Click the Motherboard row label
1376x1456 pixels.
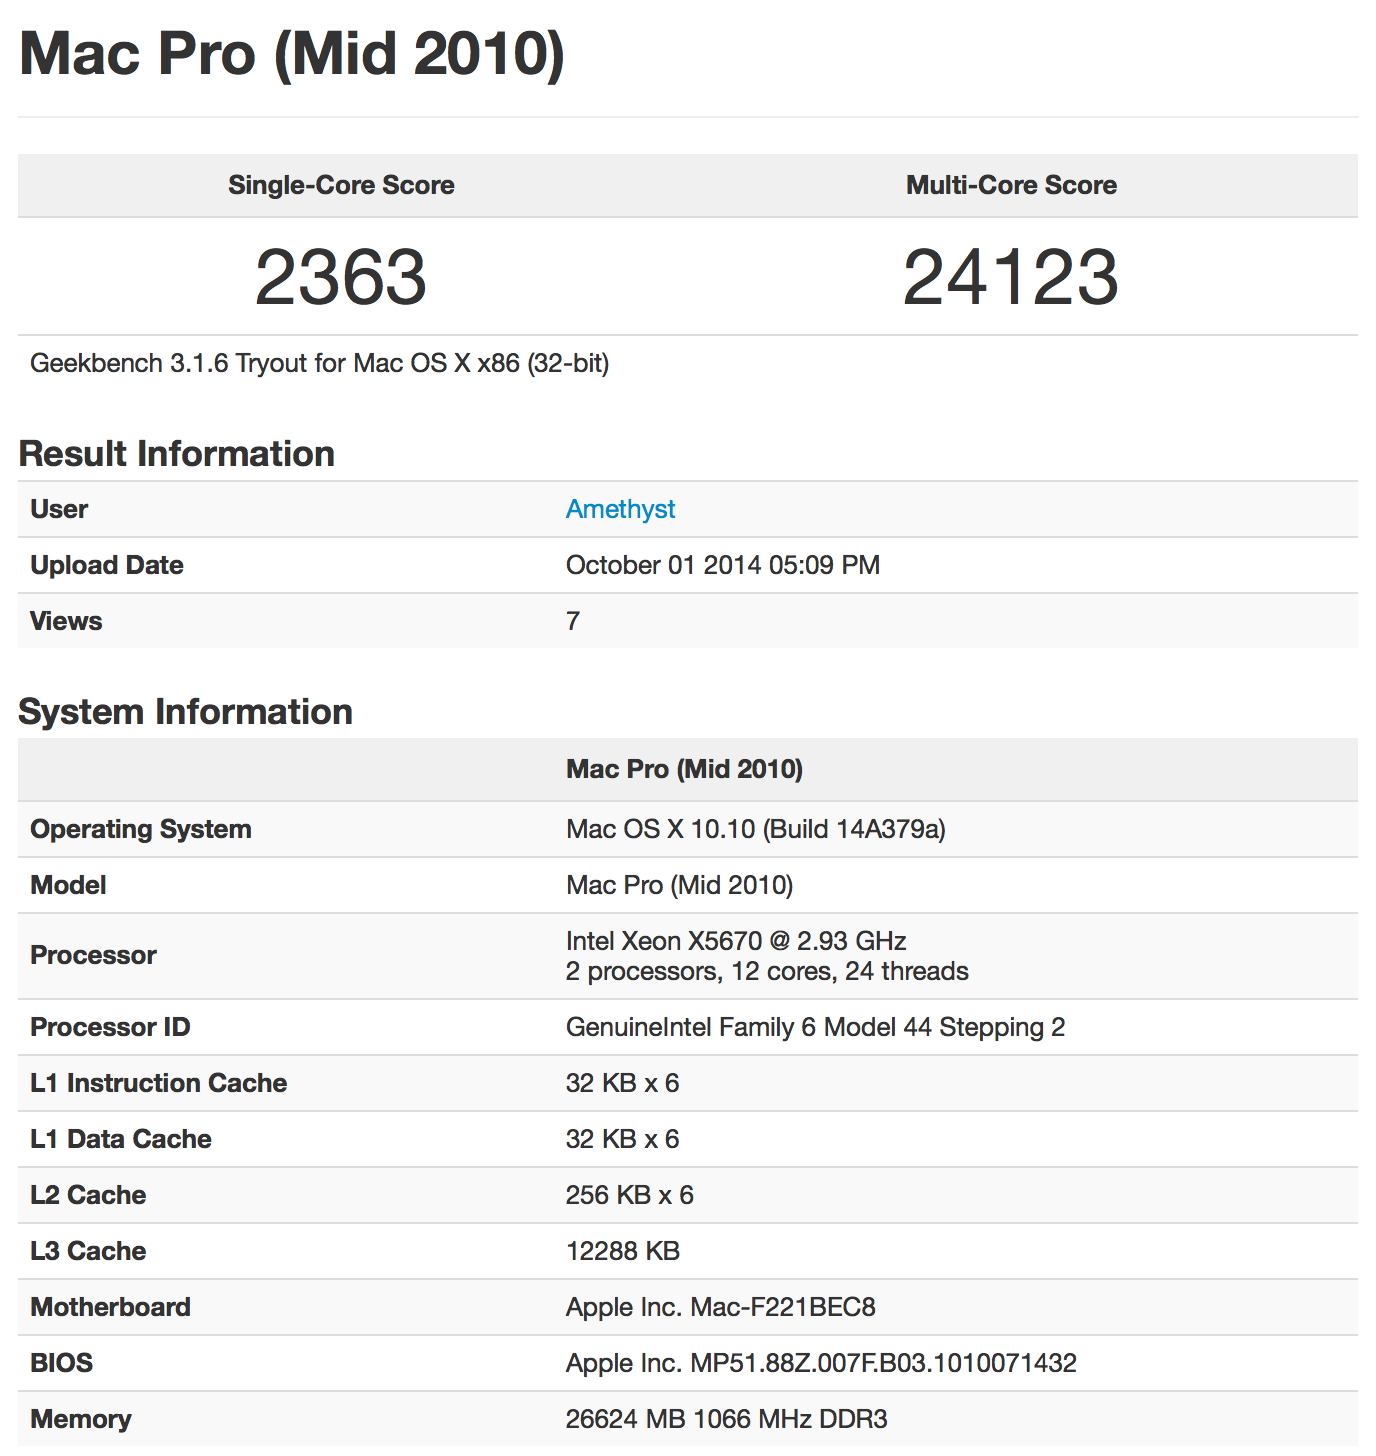pyautogui.click(x=111, y=1307)
